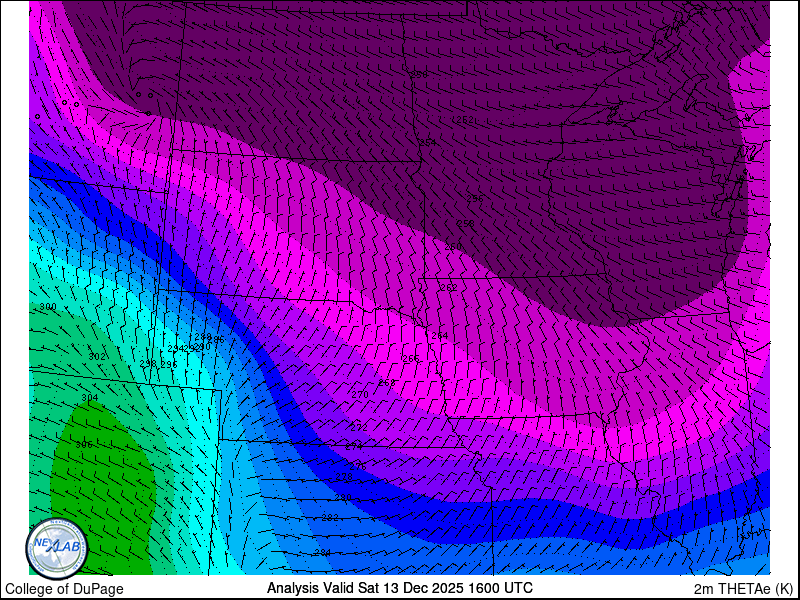The width and height of the screenshot is (800, 600).
Task: Click the '302' contour label
Action: click(x=97, y=357)
